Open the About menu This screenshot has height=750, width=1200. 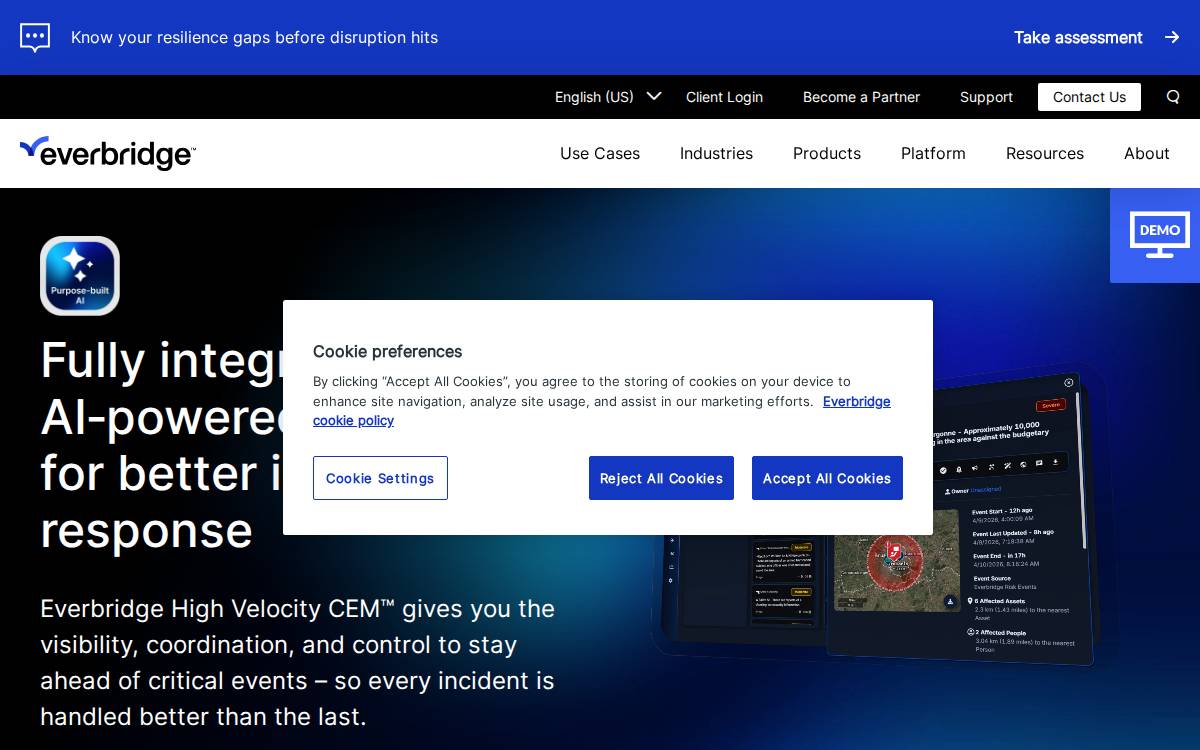click(1147, 153)
